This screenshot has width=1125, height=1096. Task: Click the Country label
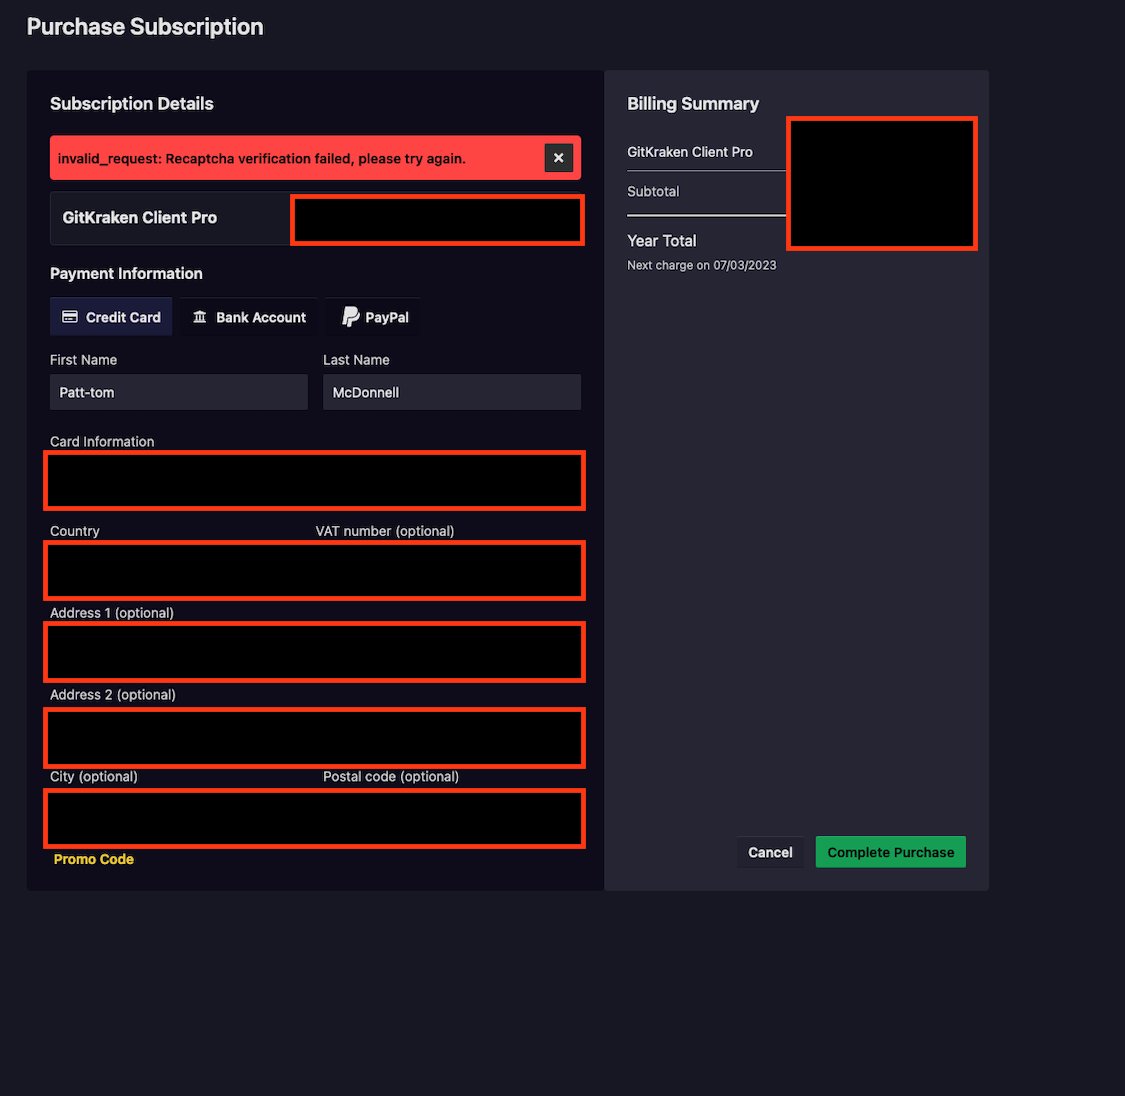[x=75, y=532]
